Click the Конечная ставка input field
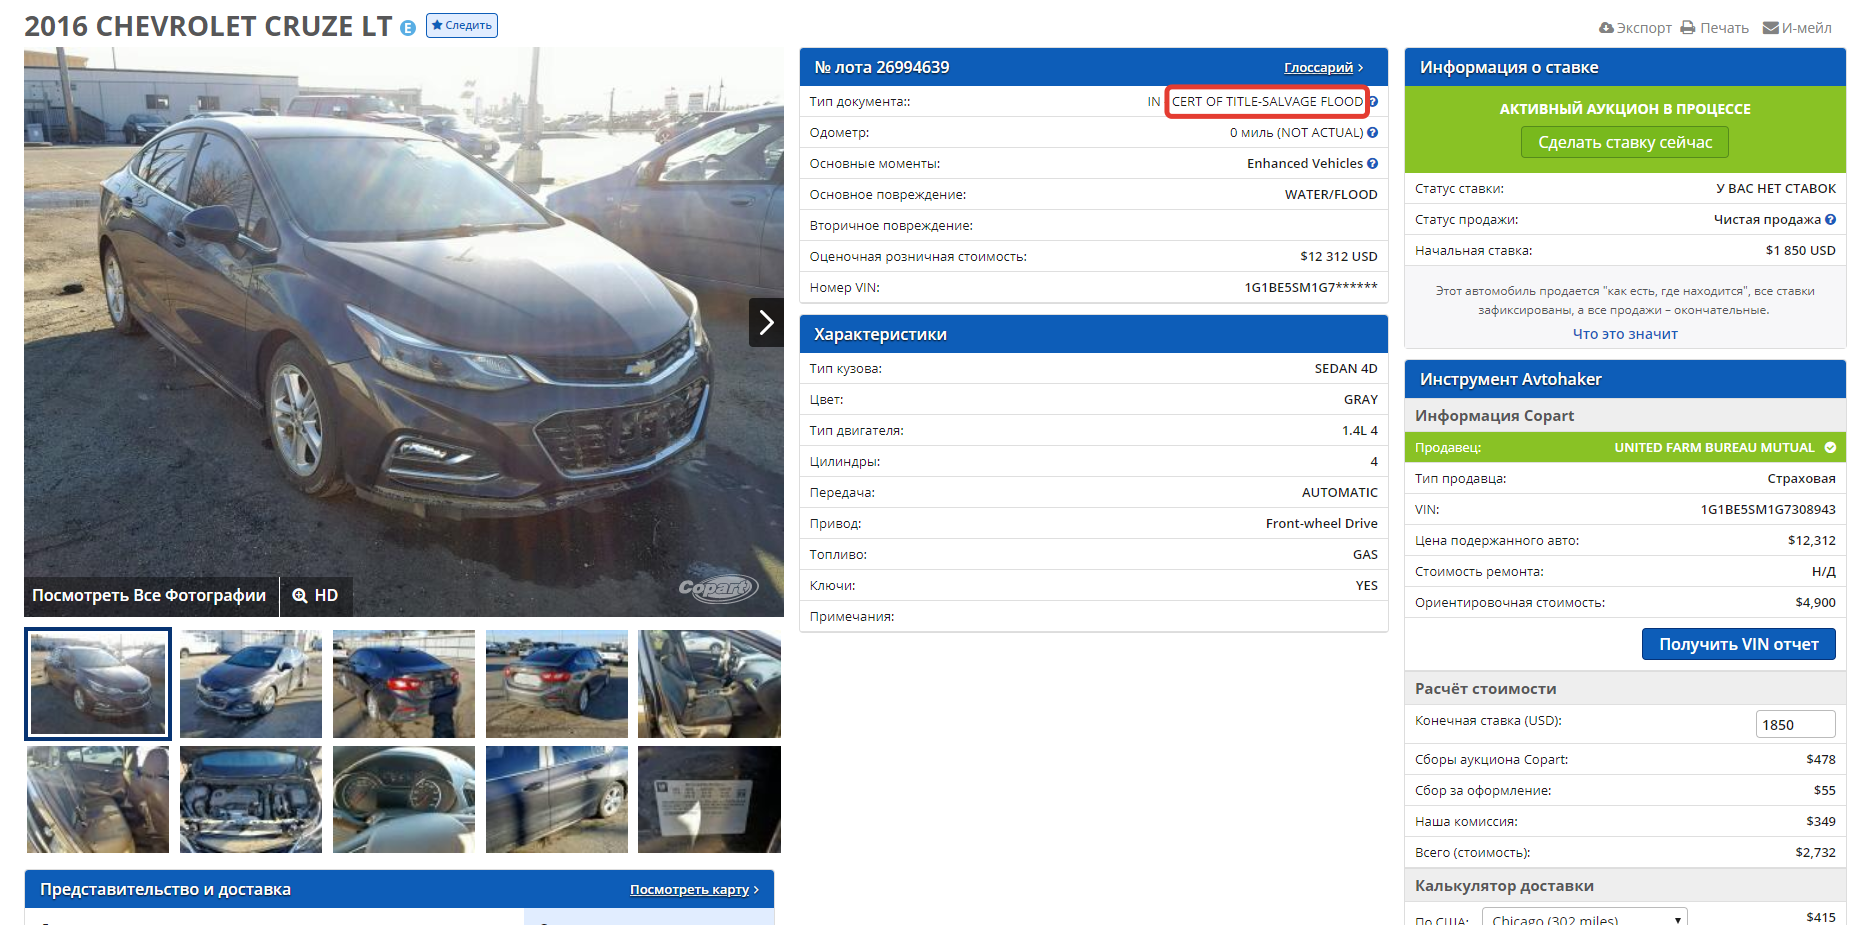Screen dimensions: 1873x925 (1795, 724)
